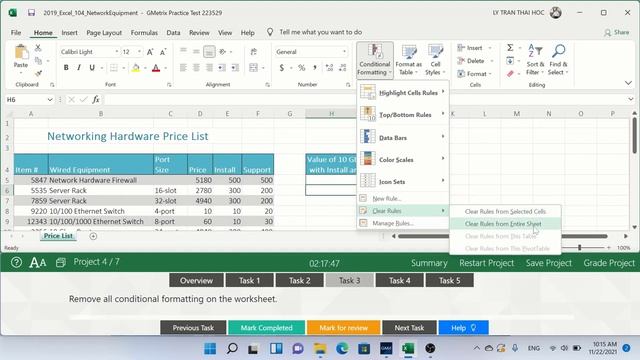Open Task 4 tab
The height and width of the screenshot is (360, 640).
(400, 280)
